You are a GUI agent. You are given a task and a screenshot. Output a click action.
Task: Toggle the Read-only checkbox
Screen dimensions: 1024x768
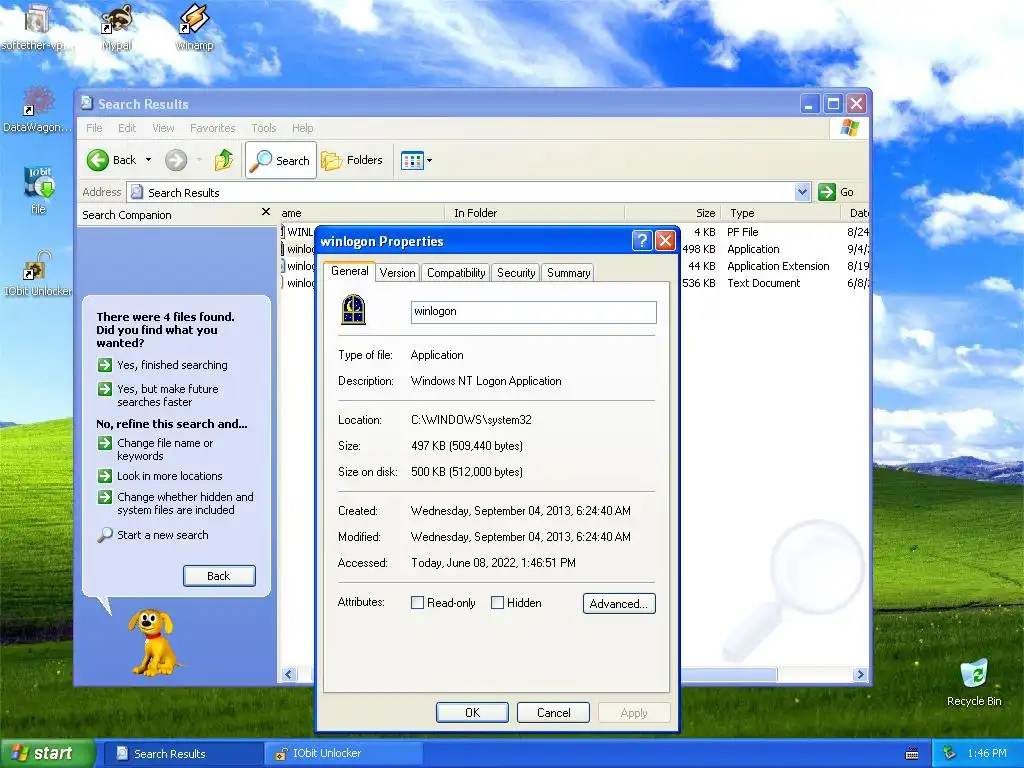417,603
